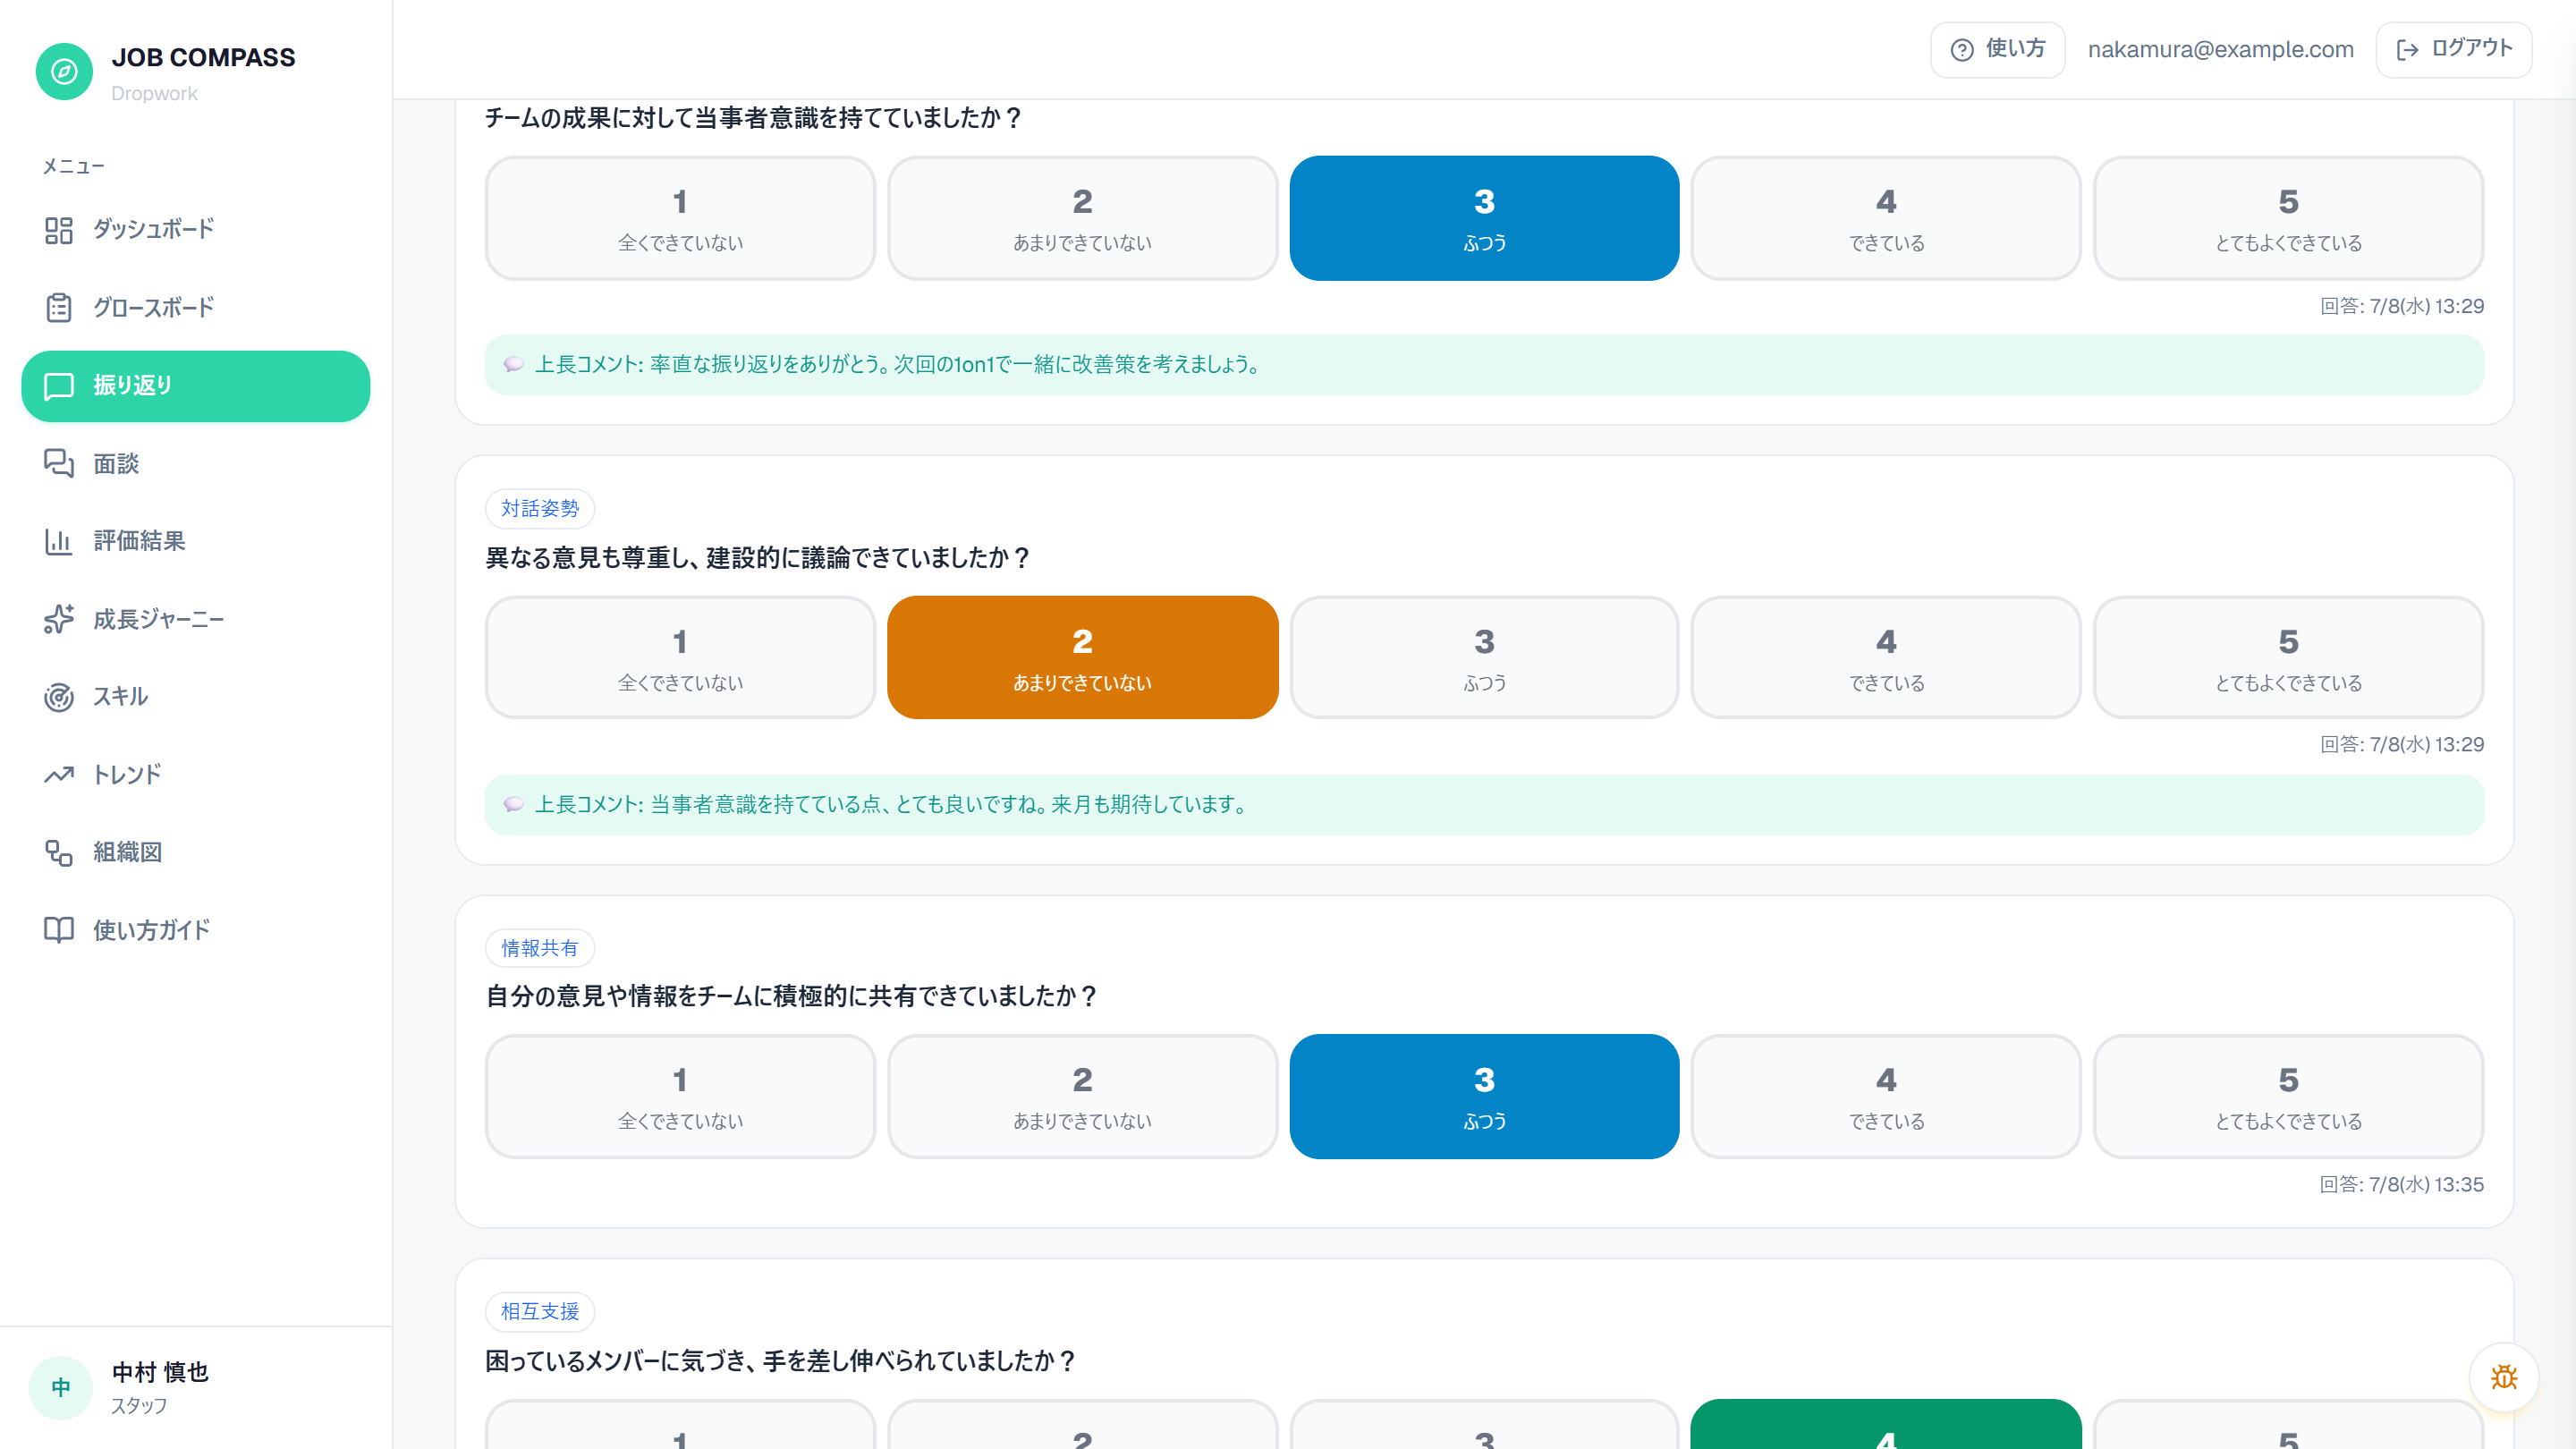
Task: Click the 使い方 help button
Action: 1997,50
